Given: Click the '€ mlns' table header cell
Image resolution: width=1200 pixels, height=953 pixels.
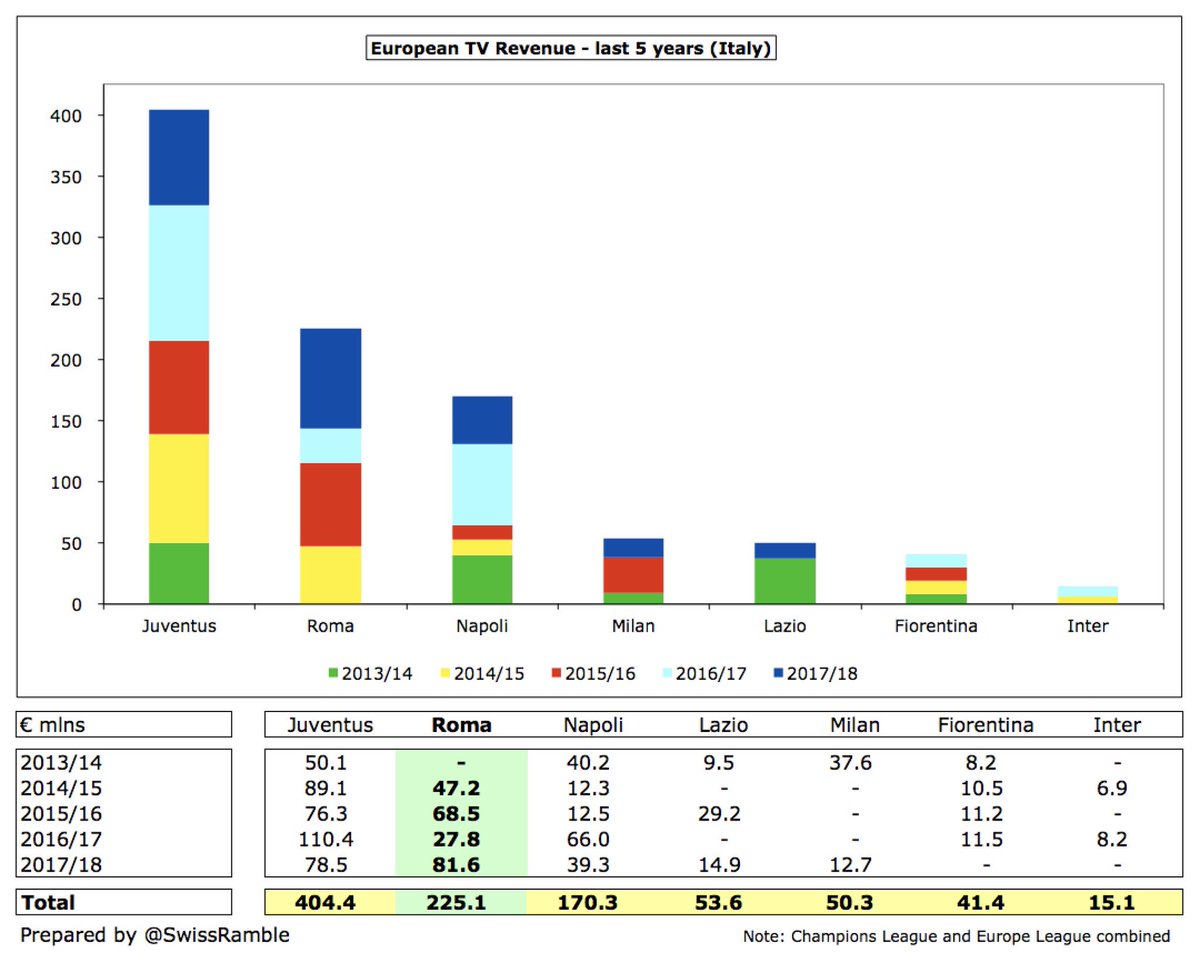Looking at the screenshot, I should [x=125, y=725].
